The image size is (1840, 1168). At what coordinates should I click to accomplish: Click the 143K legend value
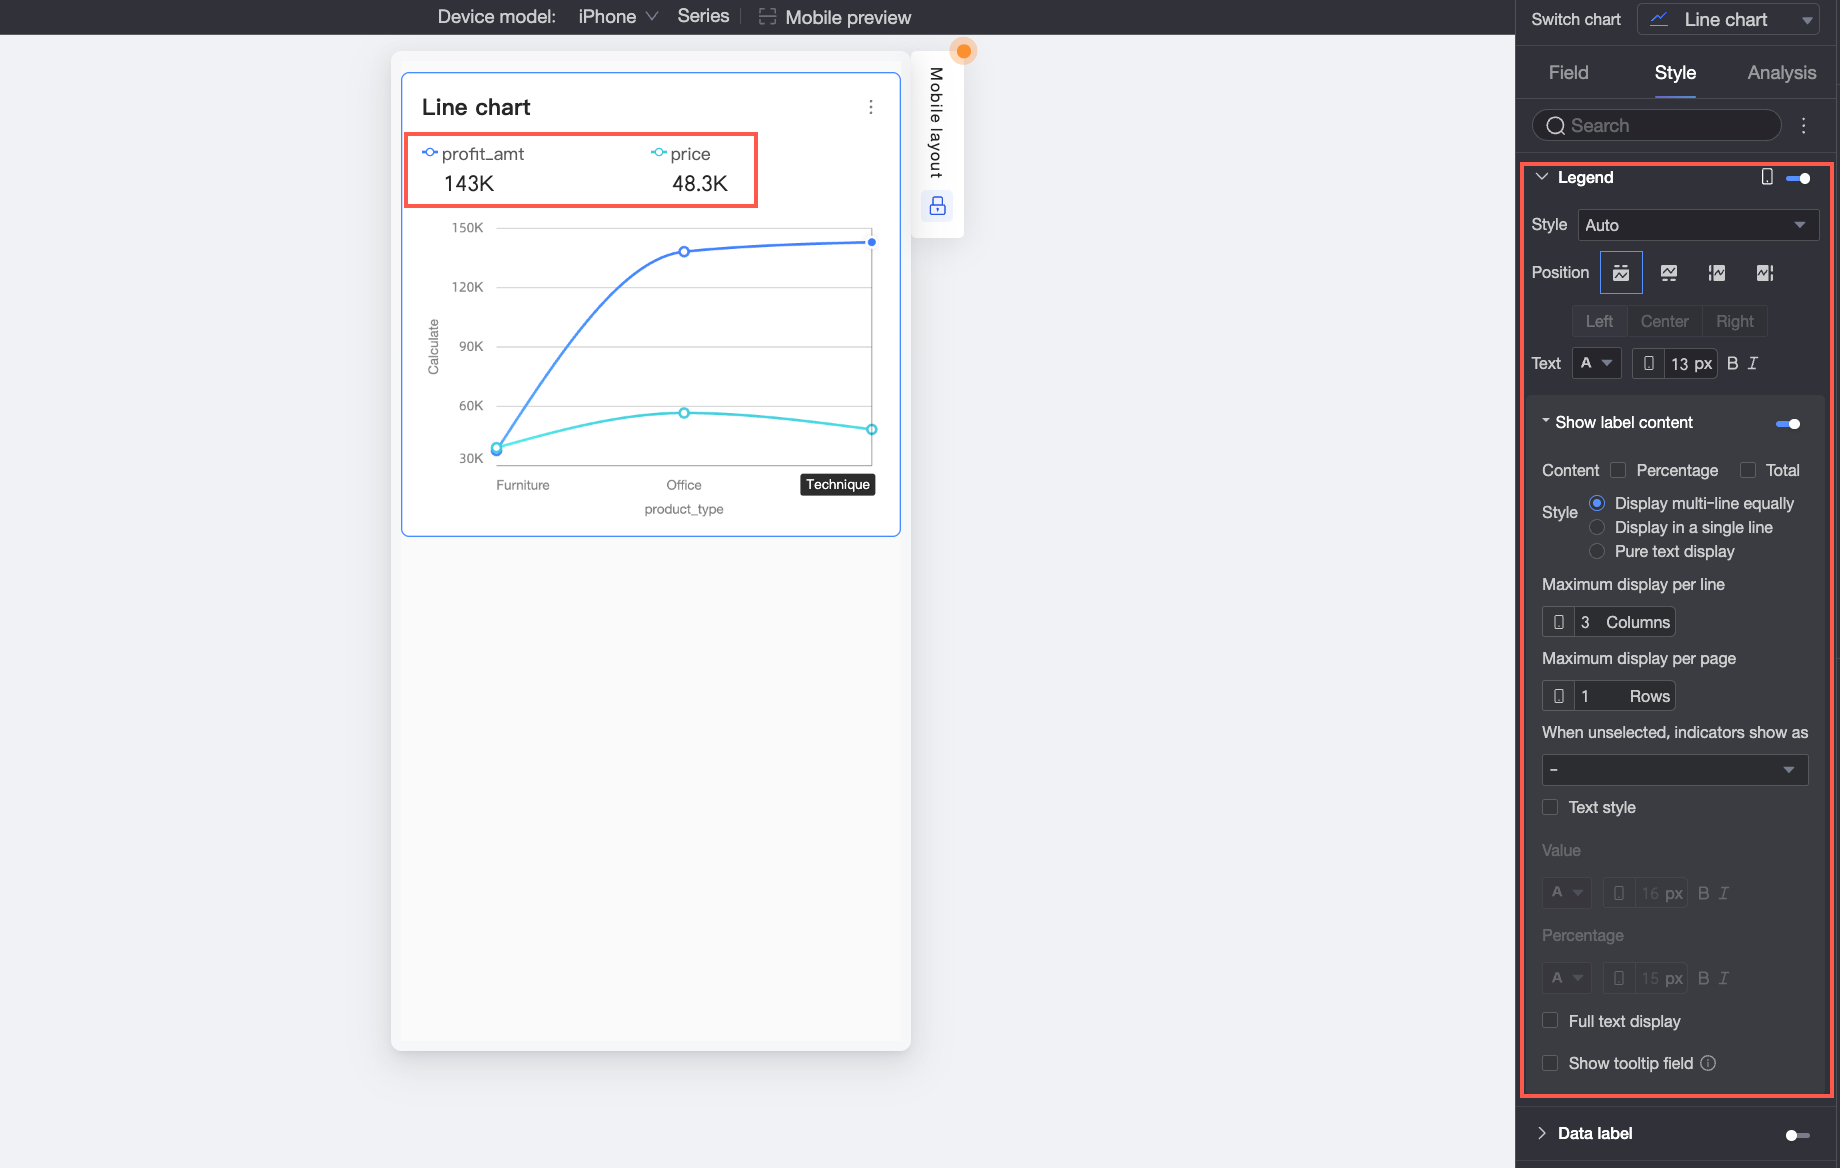click(x=469, y=184)
